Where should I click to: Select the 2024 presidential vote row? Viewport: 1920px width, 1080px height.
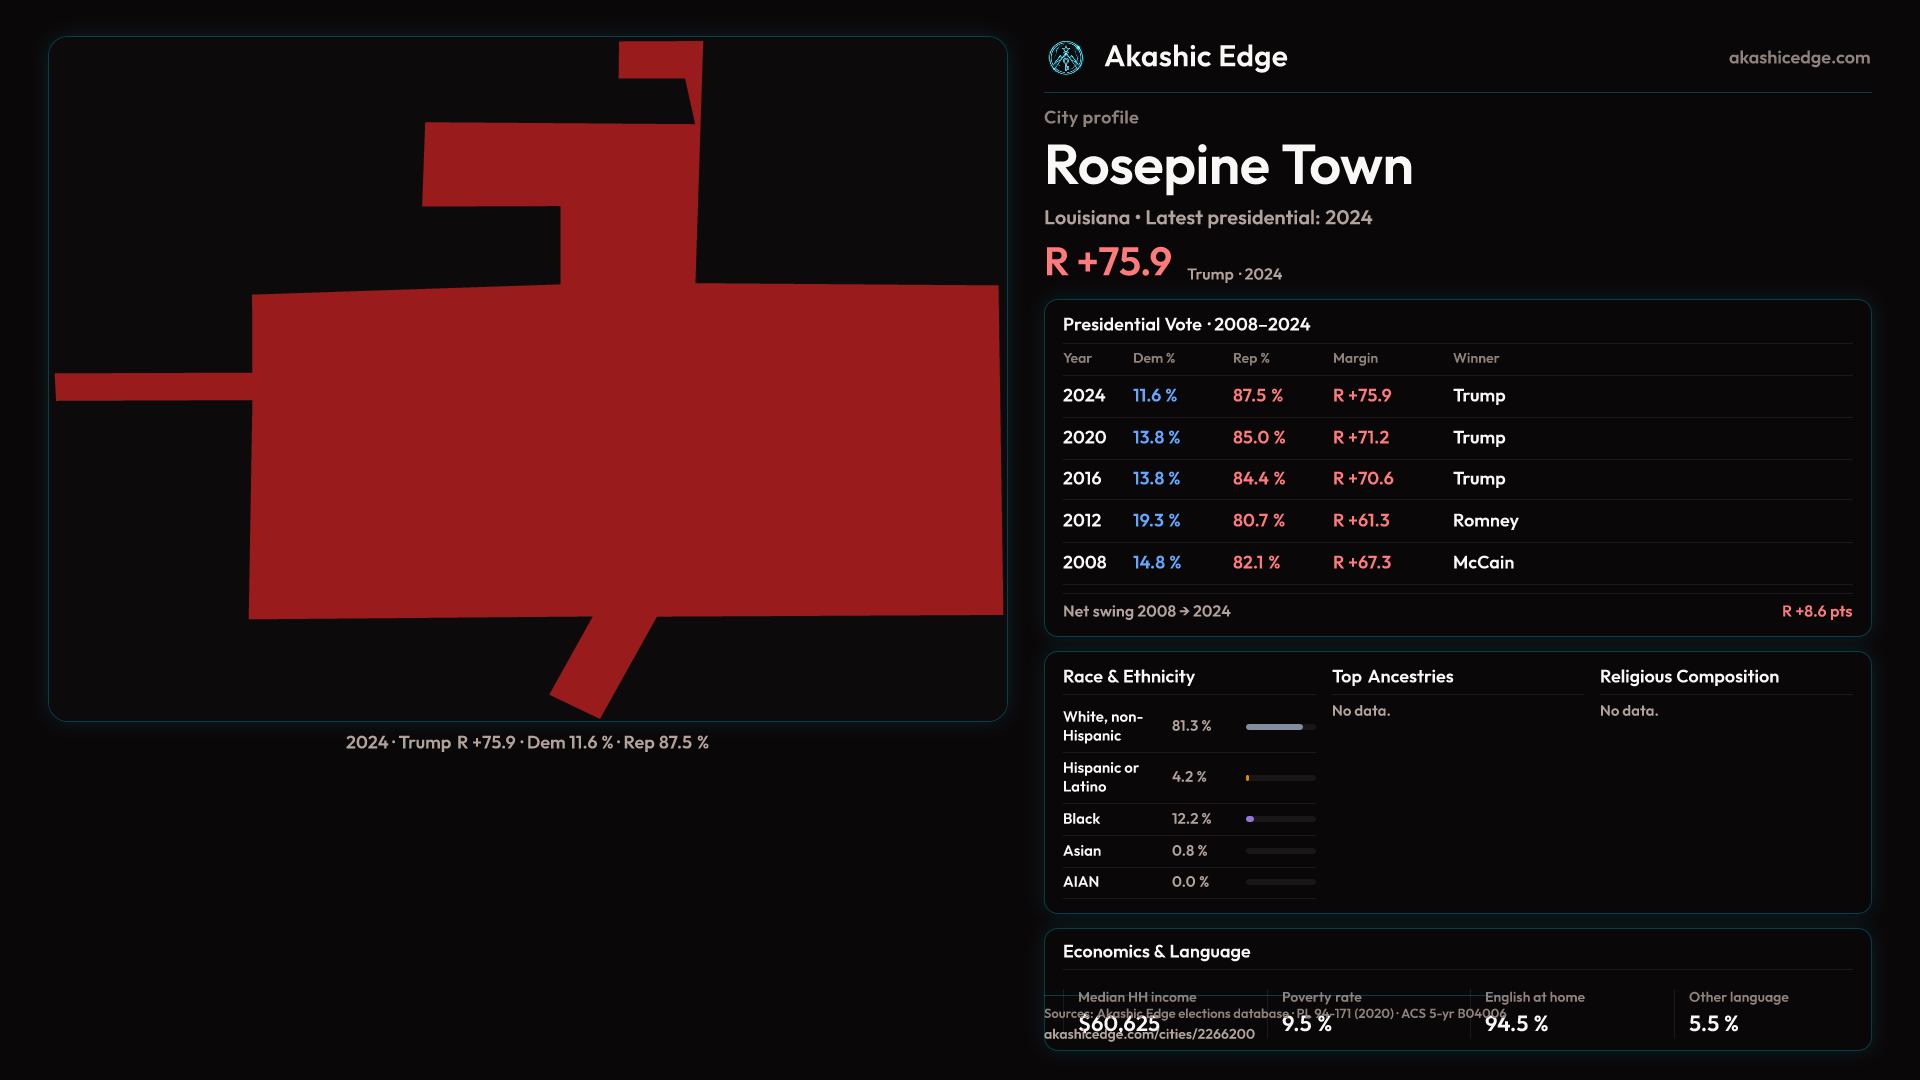pyautogui.click(x=1456, y=396)
